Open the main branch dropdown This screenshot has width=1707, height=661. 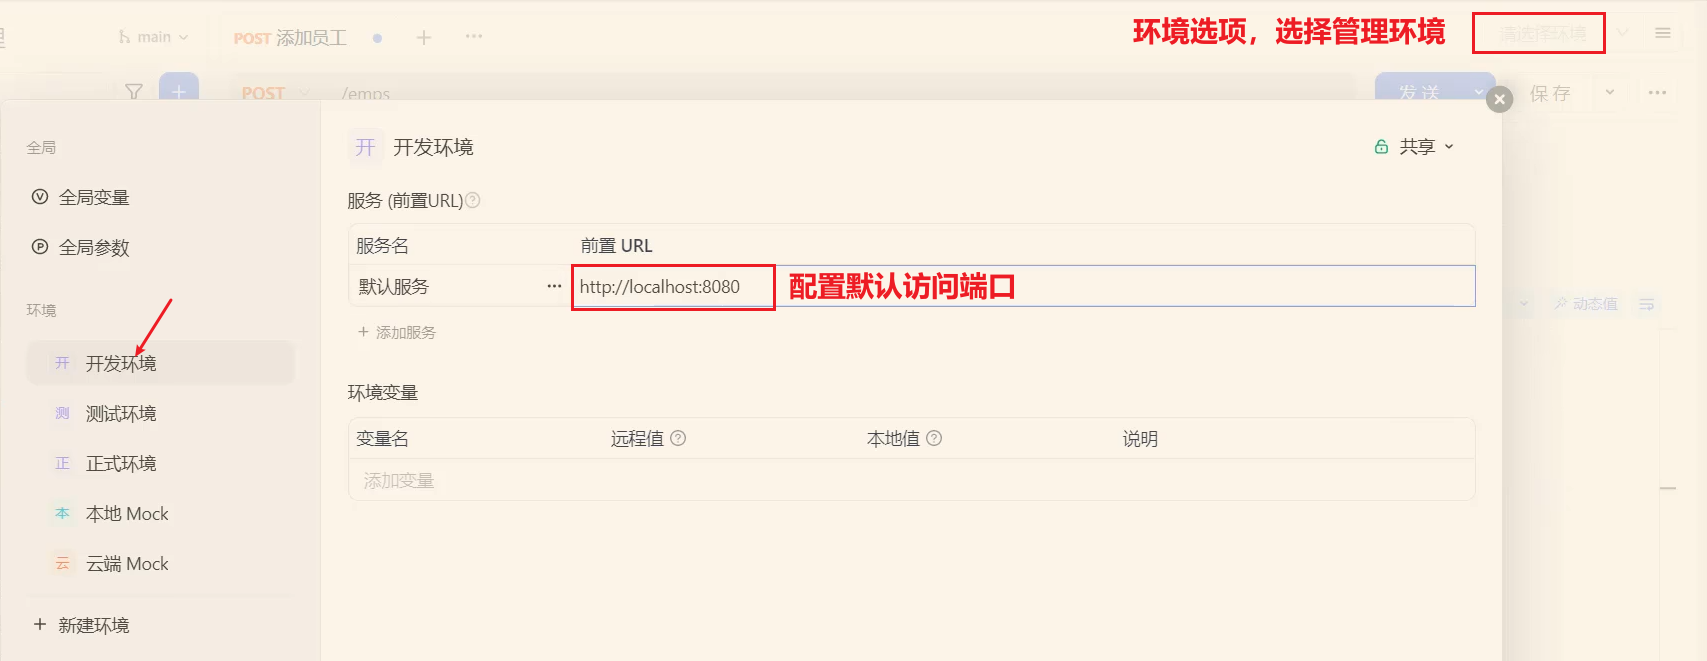click(x=154, y=37)
